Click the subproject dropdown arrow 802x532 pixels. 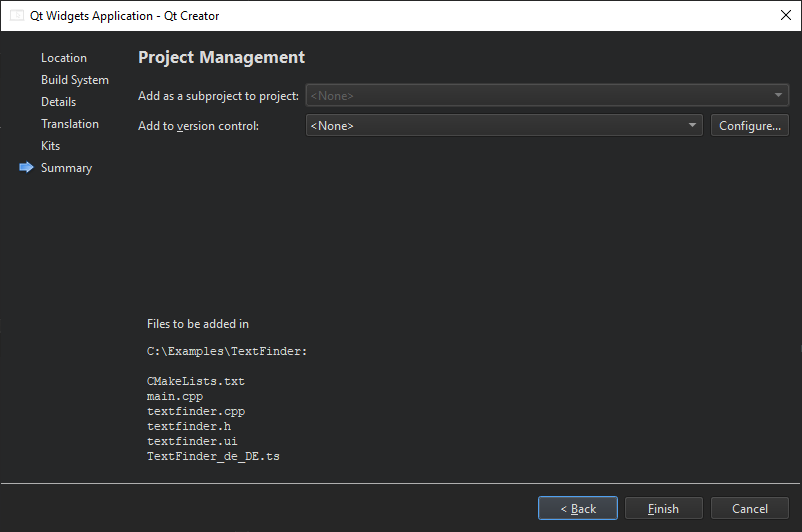click(778, 96)
